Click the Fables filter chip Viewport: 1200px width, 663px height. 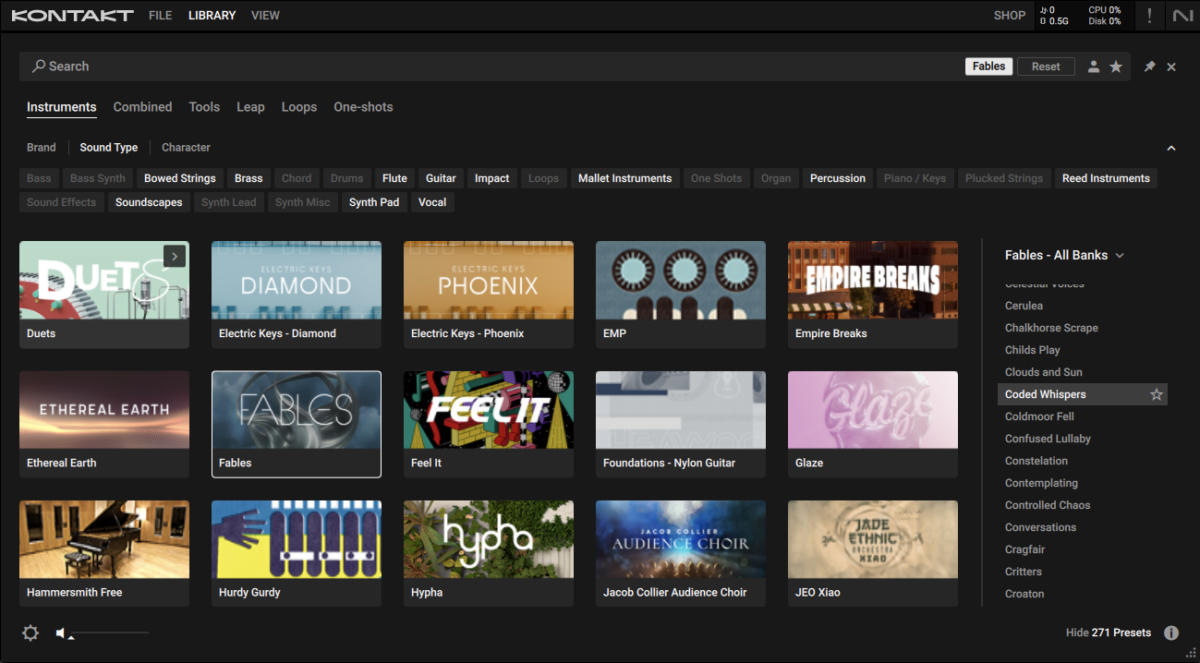click(989, 66)
